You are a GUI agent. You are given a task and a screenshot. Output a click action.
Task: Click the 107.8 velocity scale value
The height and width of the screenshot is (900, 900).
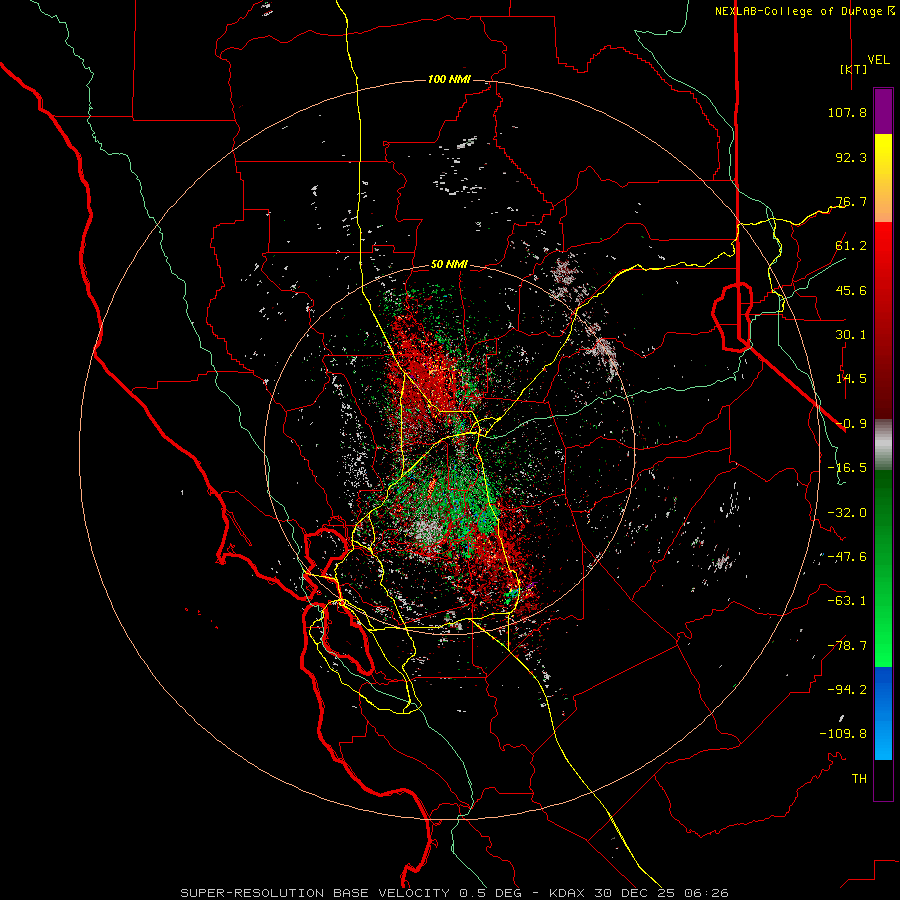[847, 112]
